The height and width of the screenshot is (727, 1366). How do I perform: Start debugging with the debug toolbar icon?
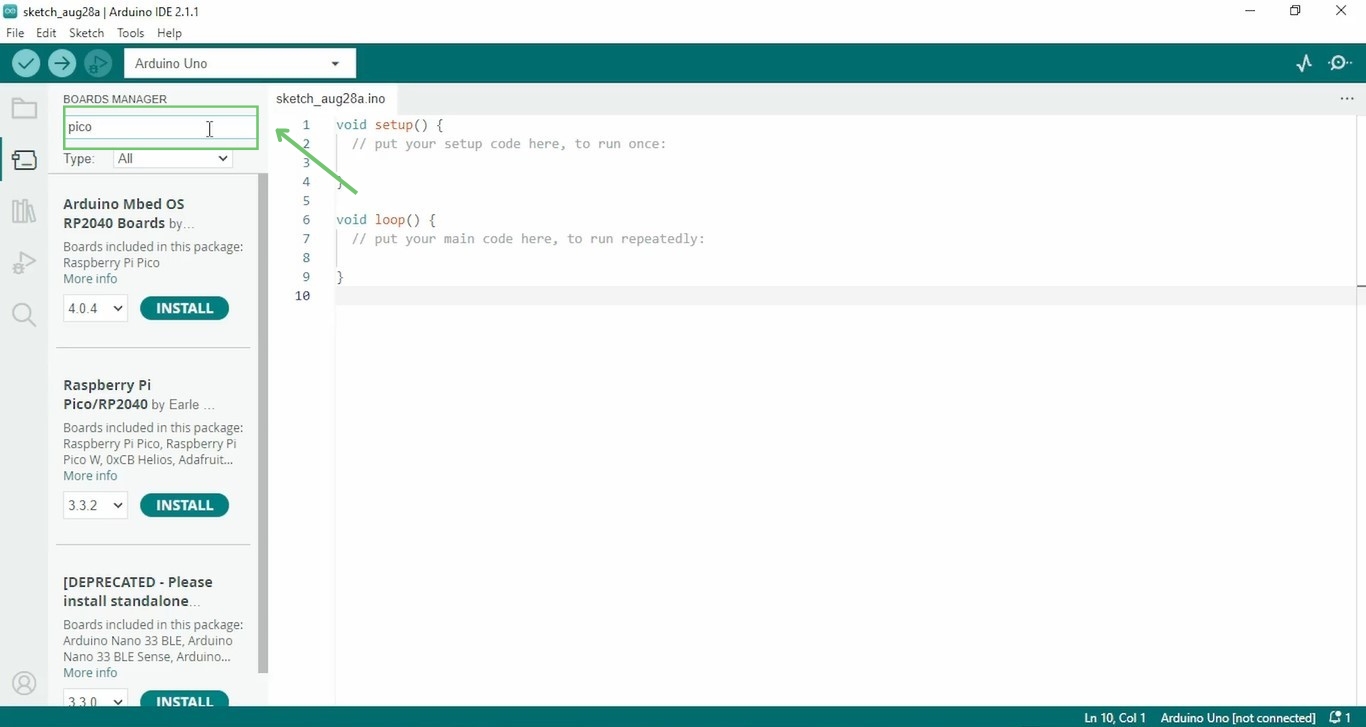97,63
